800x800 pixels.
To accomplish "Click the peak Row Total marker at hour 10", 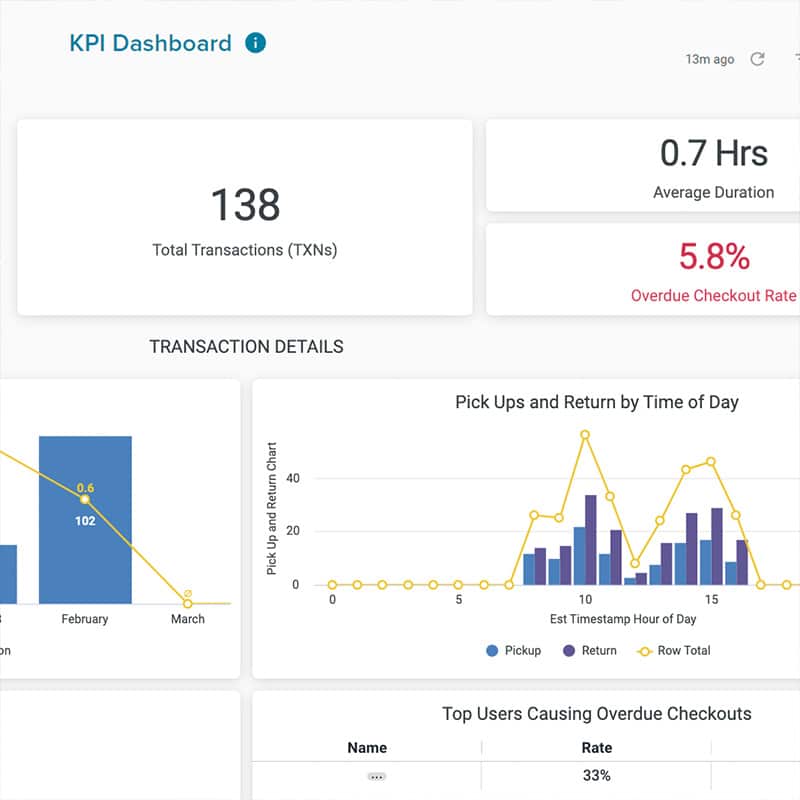I will (x=585, y=435).
